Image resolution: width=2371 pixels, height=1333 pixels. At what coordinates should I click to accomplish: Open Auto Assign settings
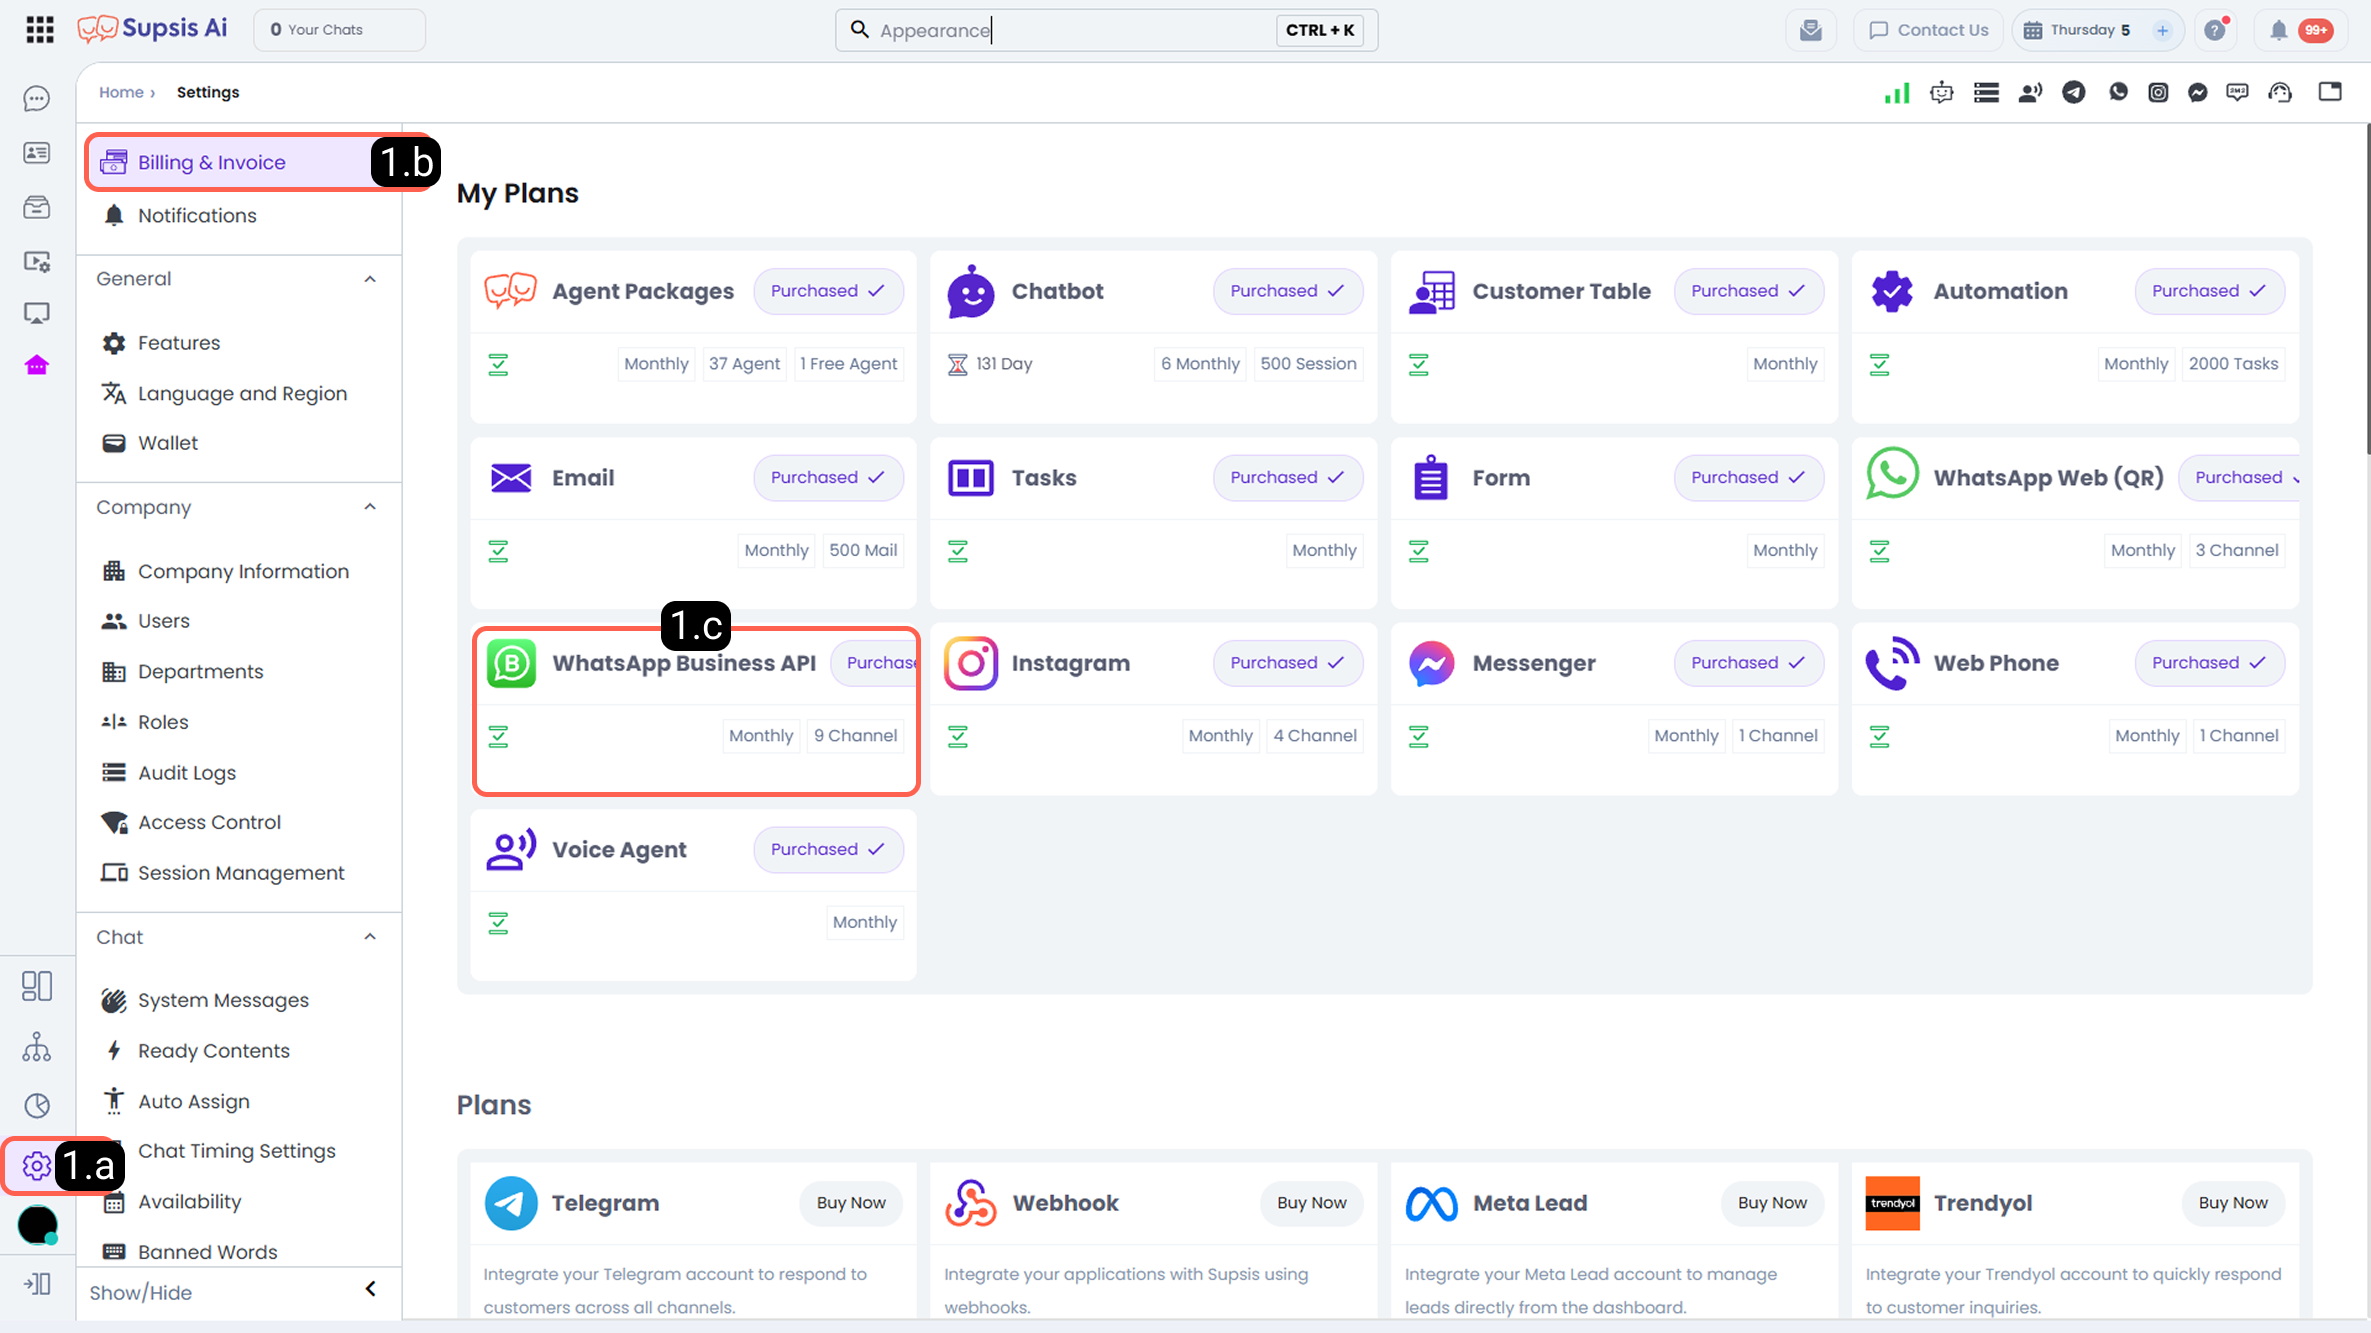point(194,1101)
